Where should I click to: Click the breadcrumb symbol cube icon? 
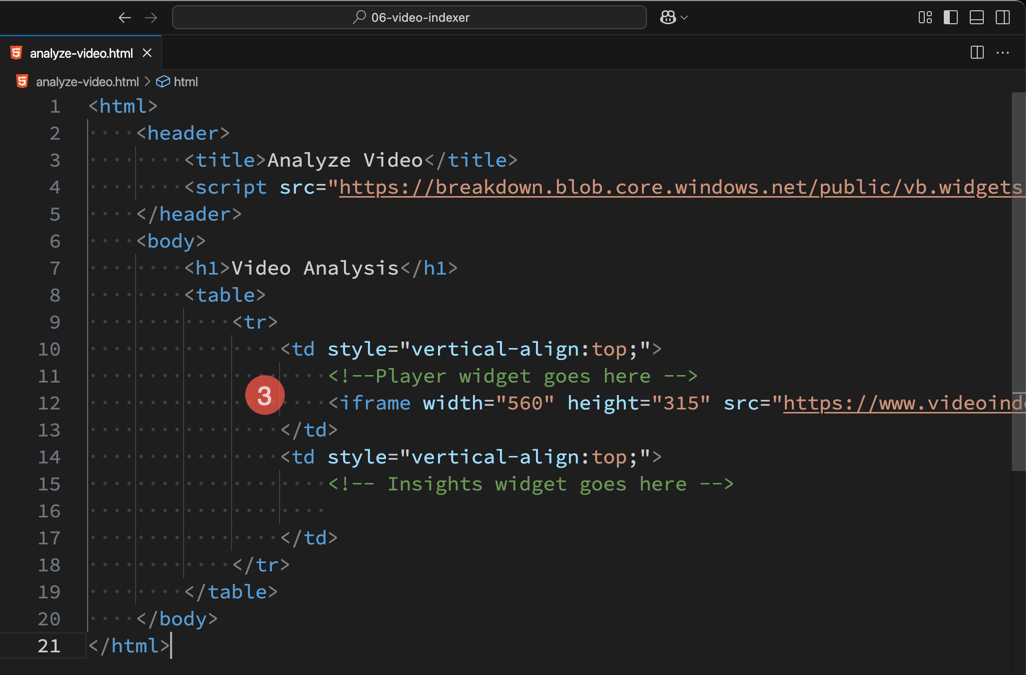[163, 82]
